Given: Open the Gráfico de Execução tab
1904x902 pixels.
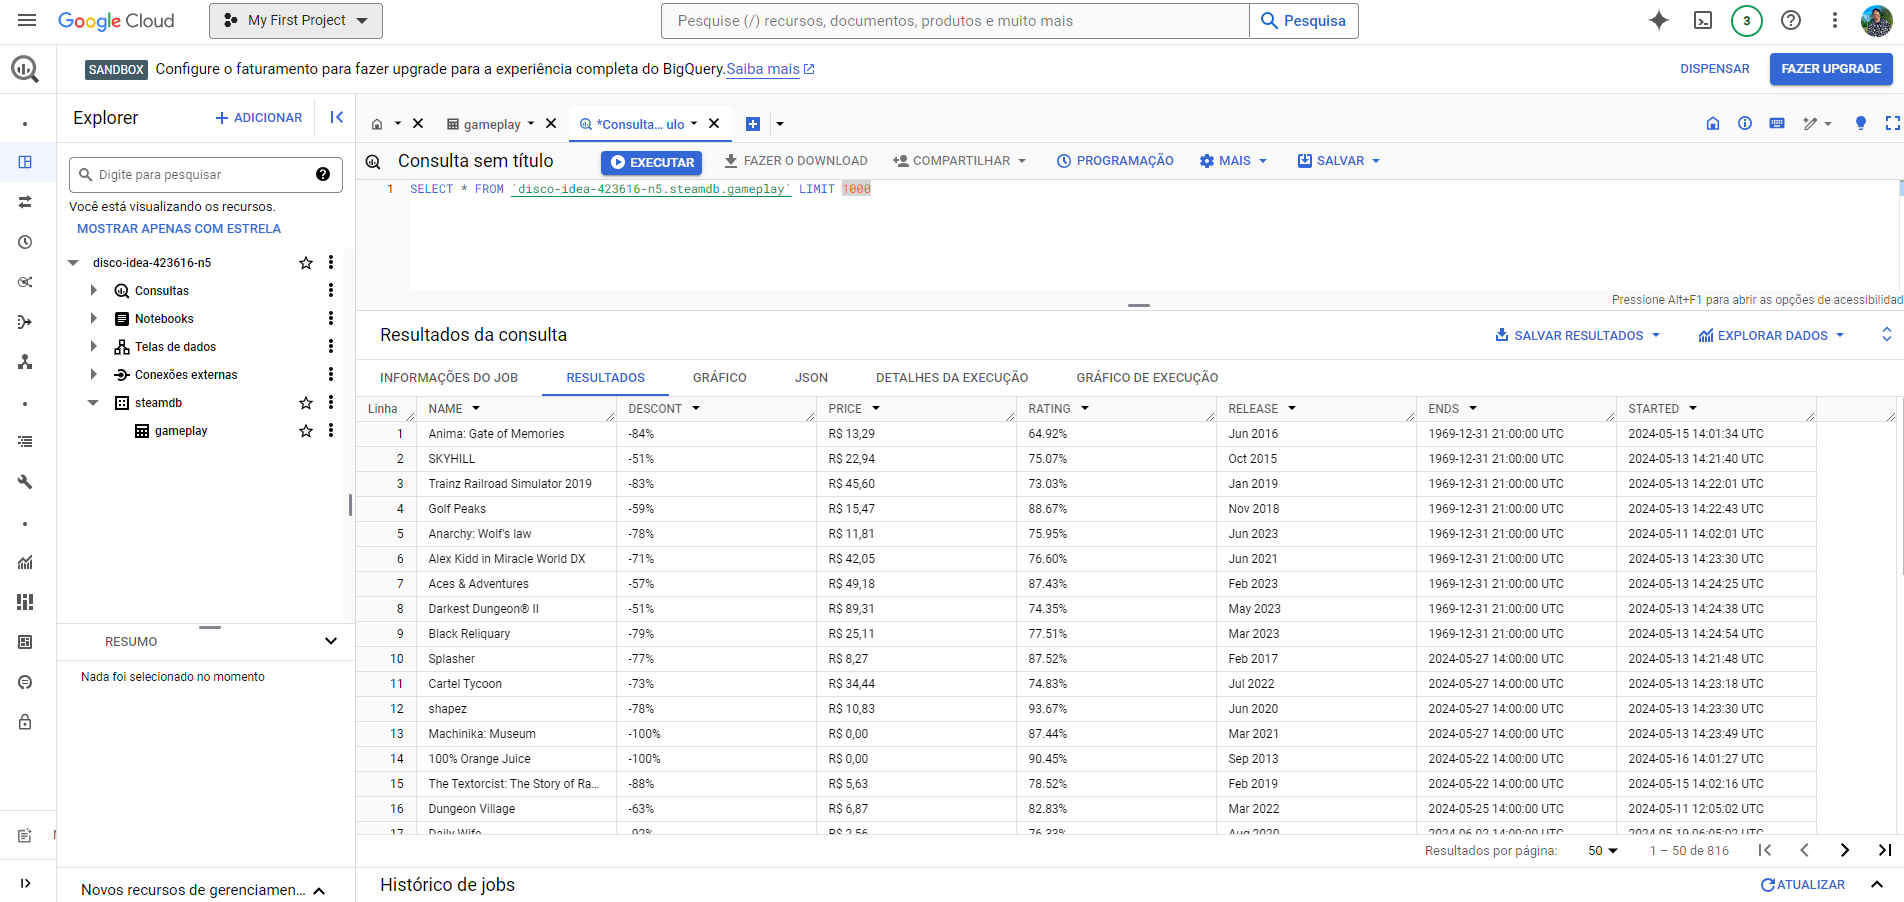Looking at the screenshot, I should tap(1147, 378).
